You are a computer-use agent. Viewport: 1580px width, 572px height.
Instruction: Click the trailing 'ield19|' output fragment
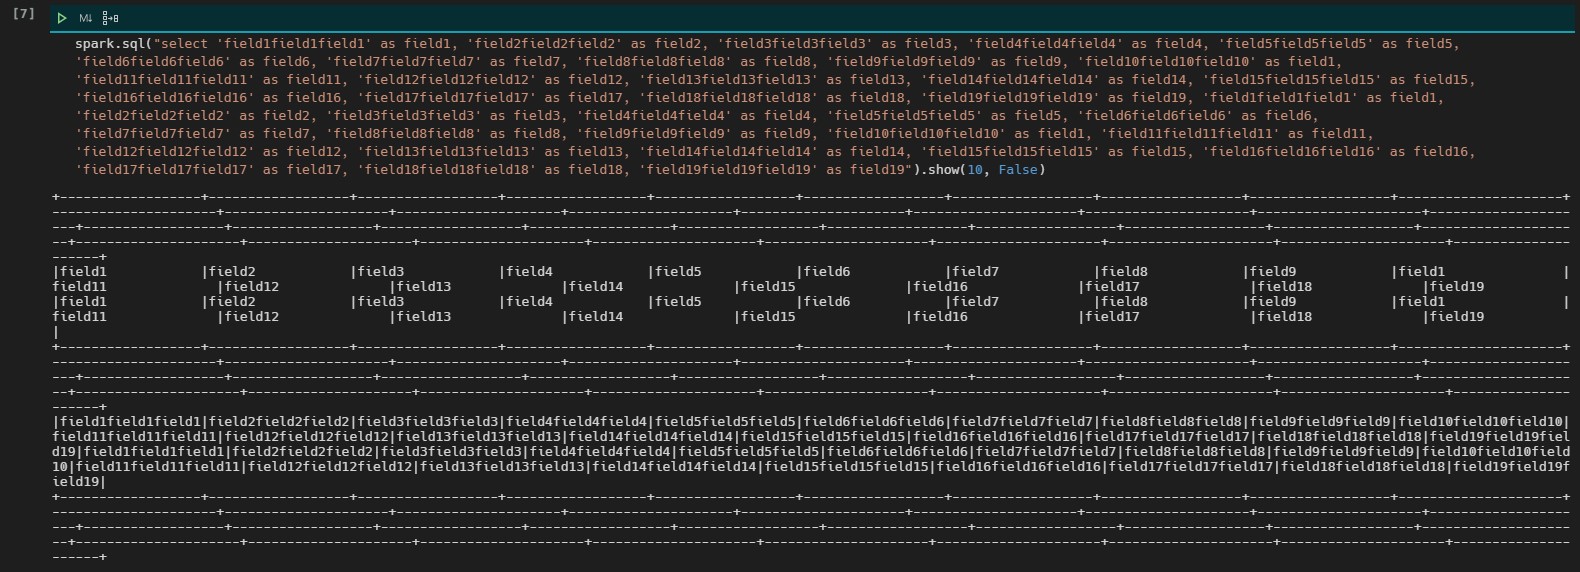click(x=80, y=482)
